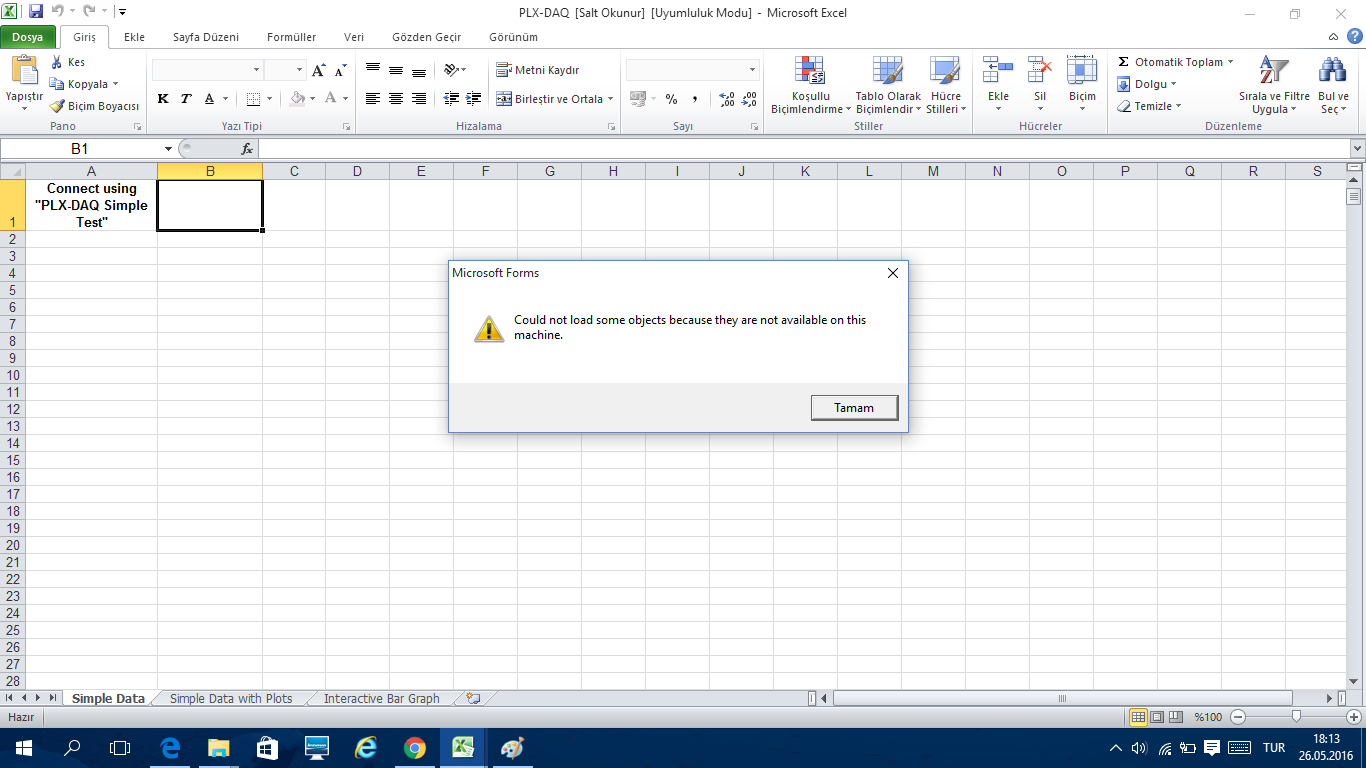1366x768 pixels.
Task: Toggle italic with the T button
Action: (184, 99)
